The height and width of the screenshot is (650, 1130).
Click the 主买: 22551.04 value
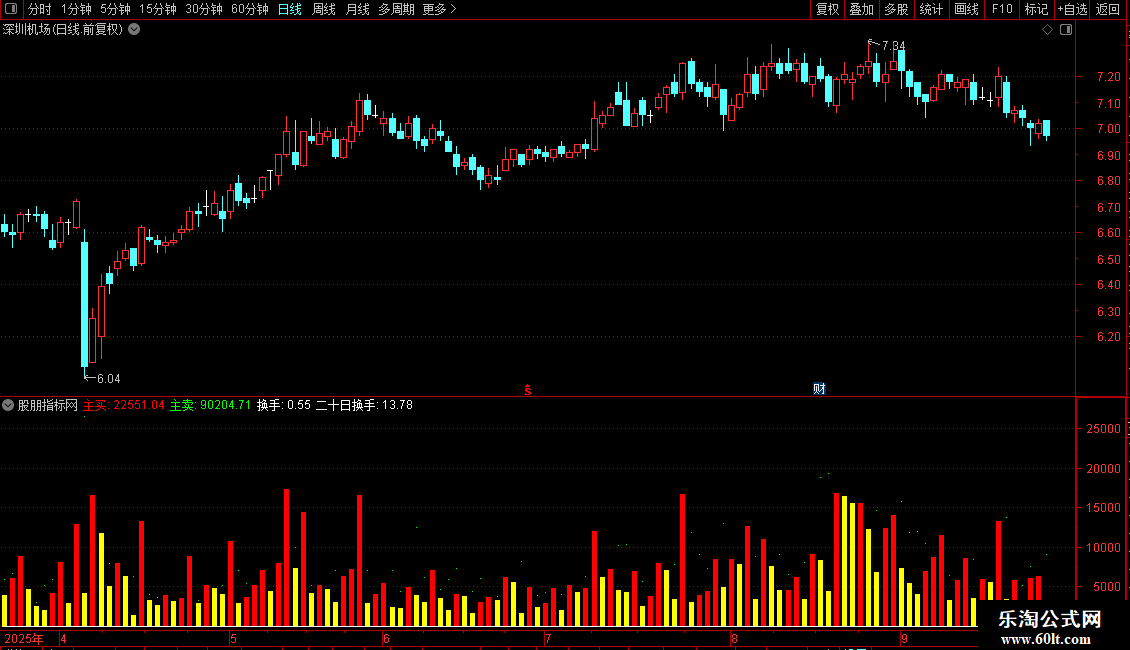[x=124, y=405]
